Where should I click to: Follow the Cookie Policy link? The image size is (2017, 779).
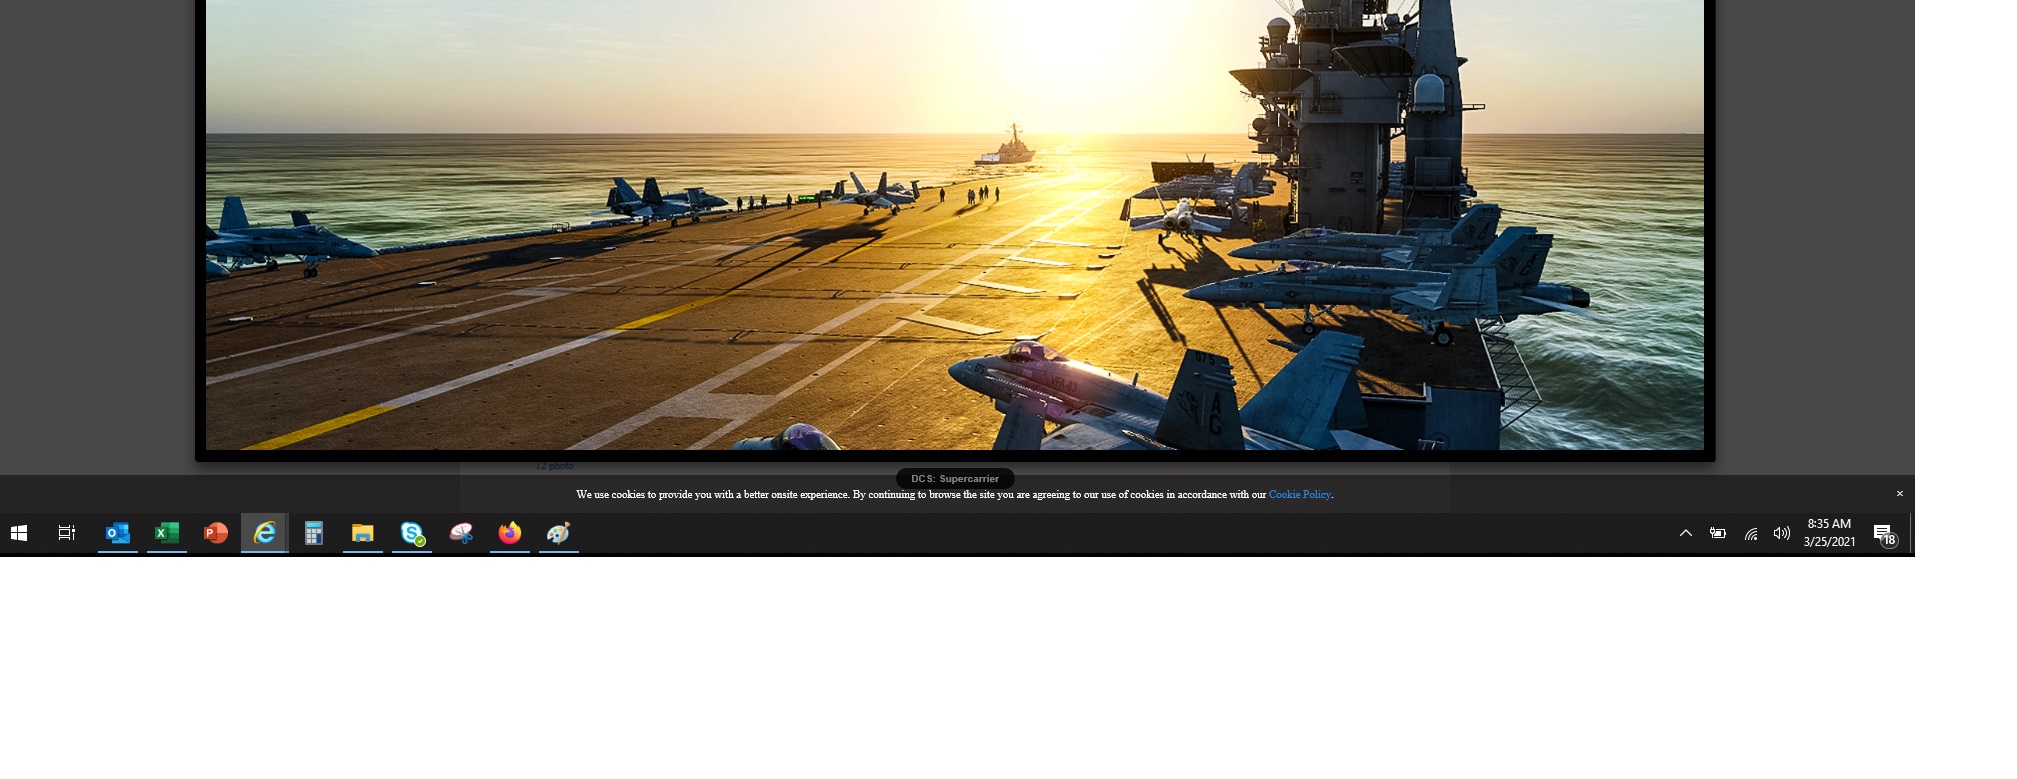1300,495
